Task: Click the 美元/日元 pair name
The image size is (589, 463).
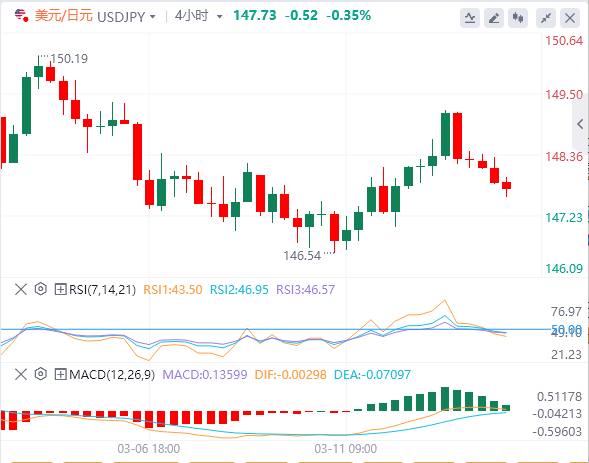Action: [63, 16]
